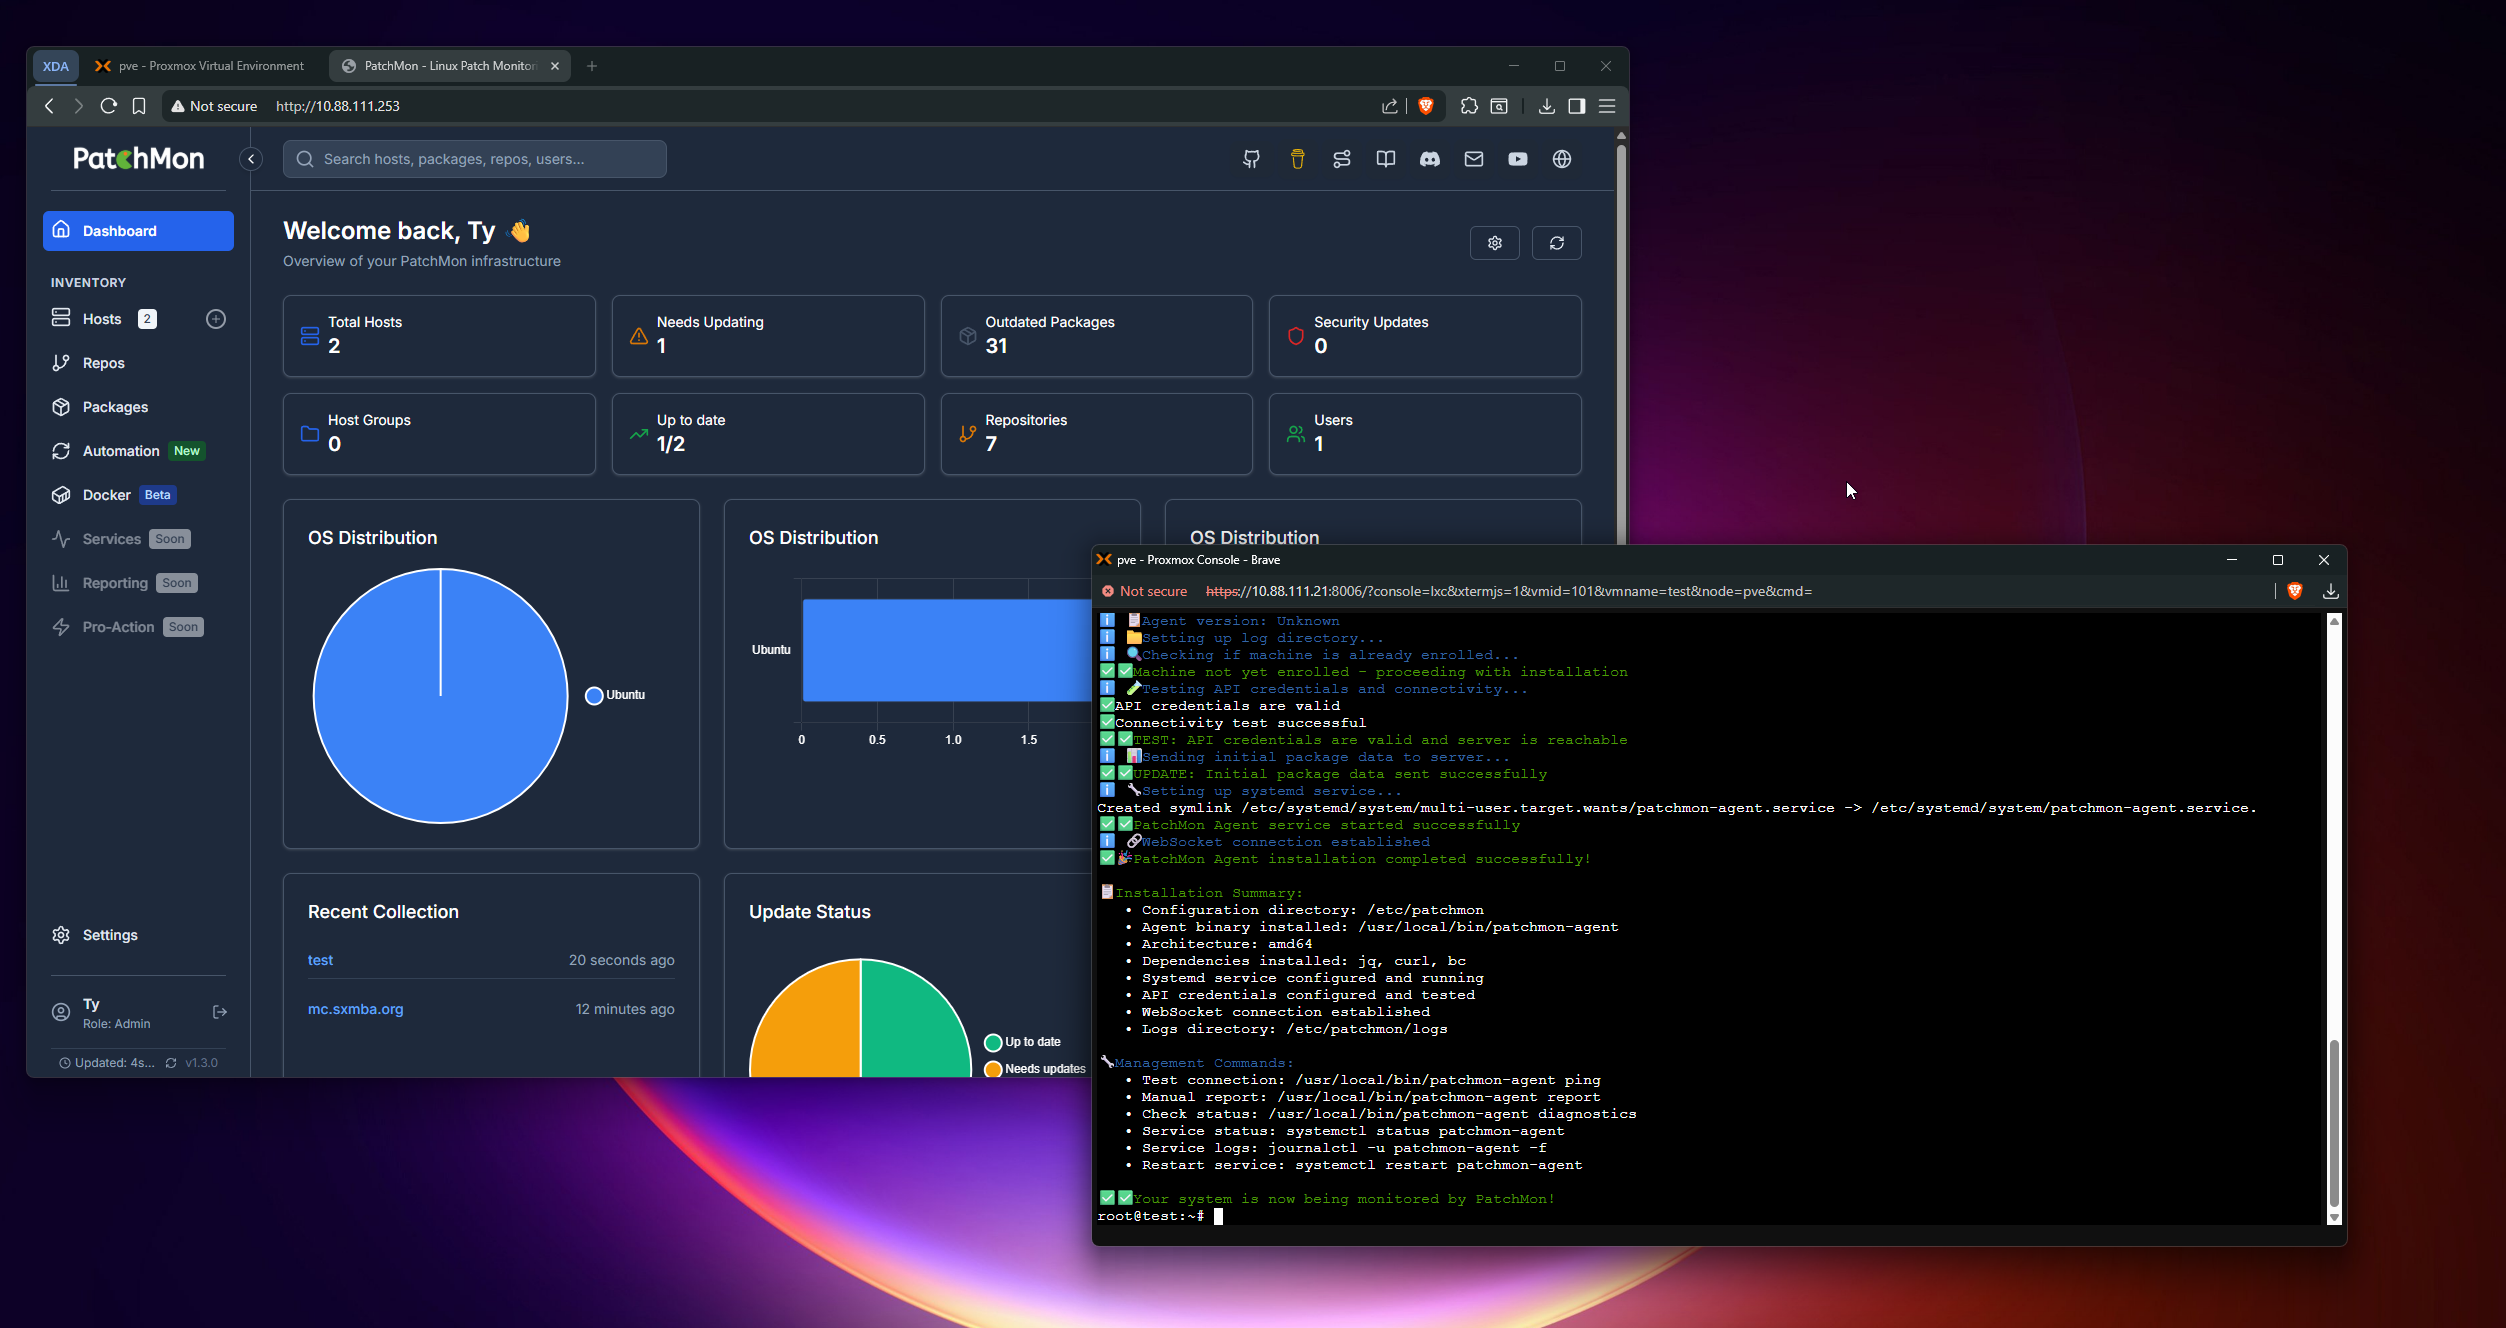Collapse the PatchMon sidebar with chevron

(x=251, y=159)
